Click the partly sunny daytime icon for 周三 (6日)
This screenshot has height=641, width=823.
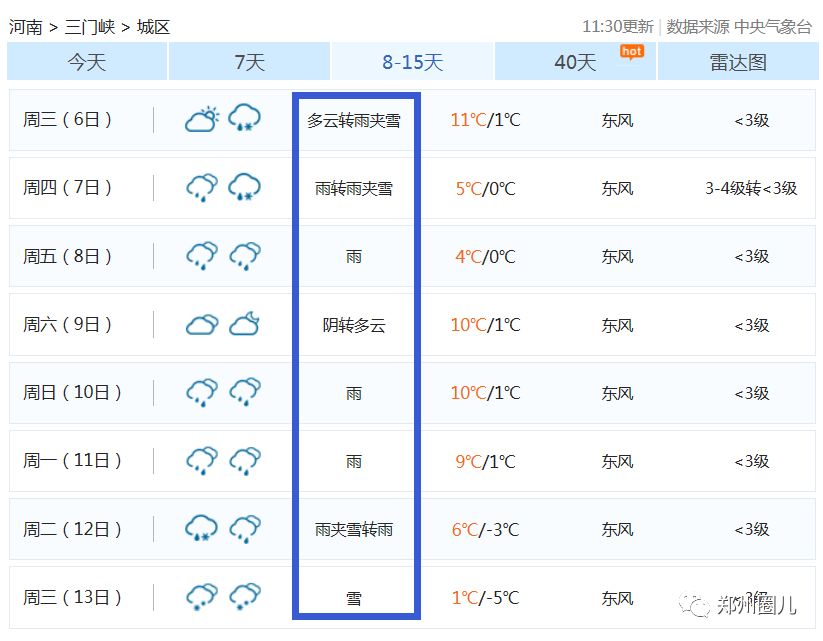(202, 120)
